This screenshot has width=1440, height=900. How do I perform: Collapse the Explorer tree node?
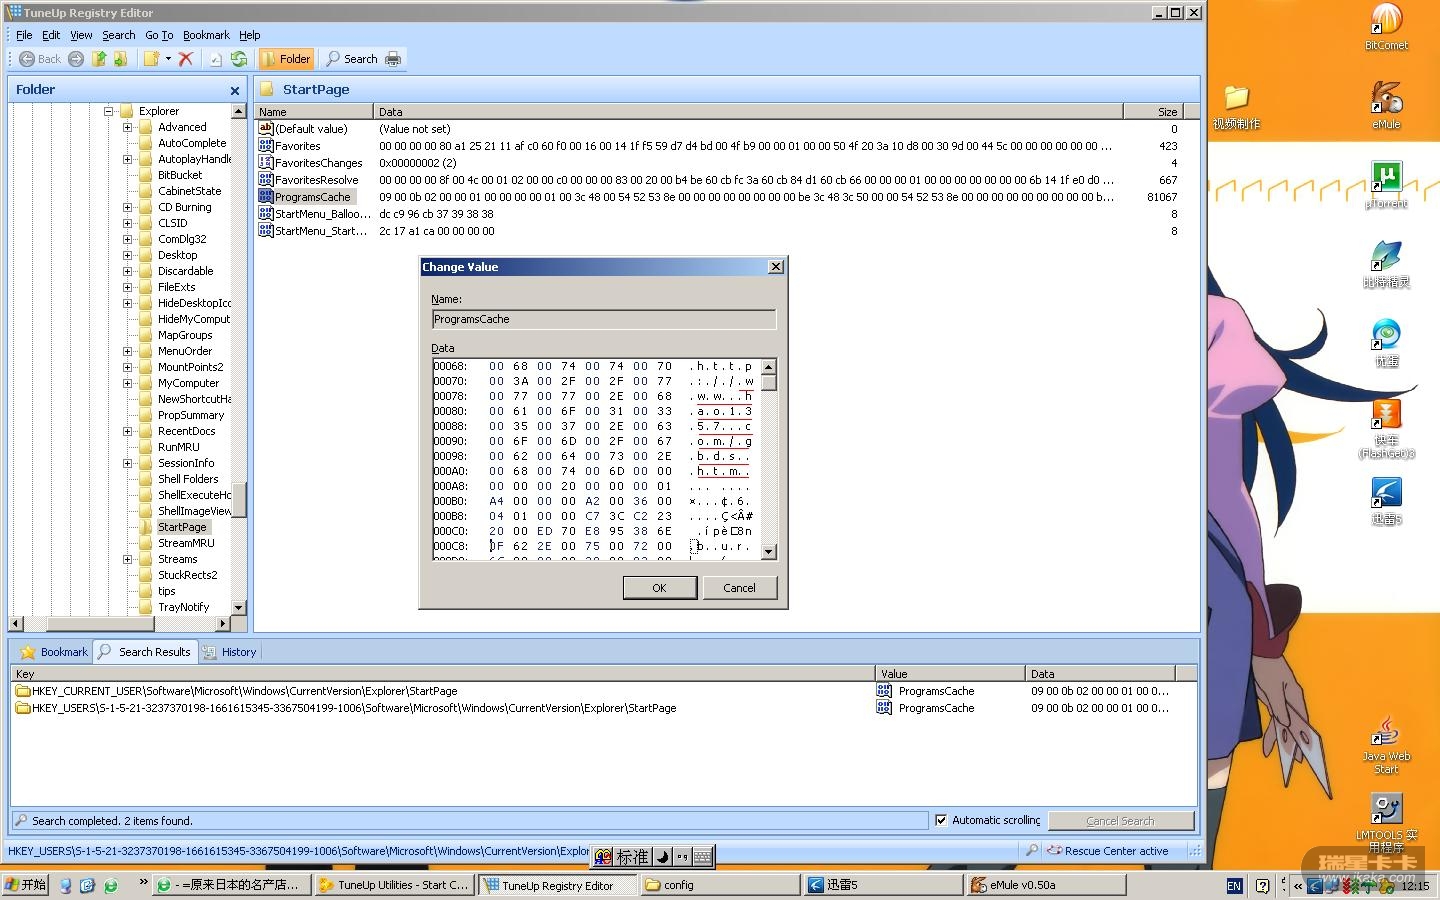point(109,111)
